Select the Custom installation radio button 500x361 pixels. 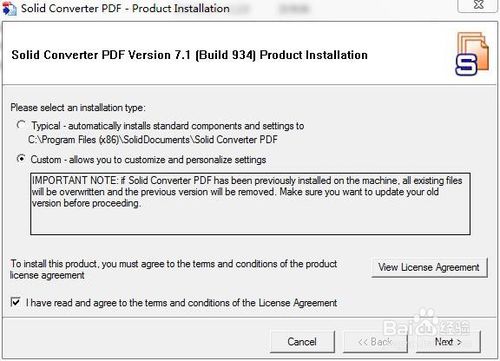click(21, 159)
